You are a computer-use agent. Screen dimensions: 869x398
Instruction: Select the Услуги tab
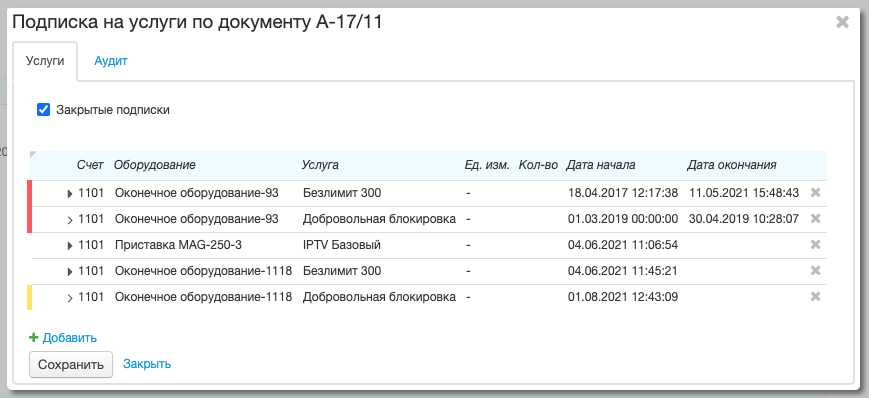point(45,61)
